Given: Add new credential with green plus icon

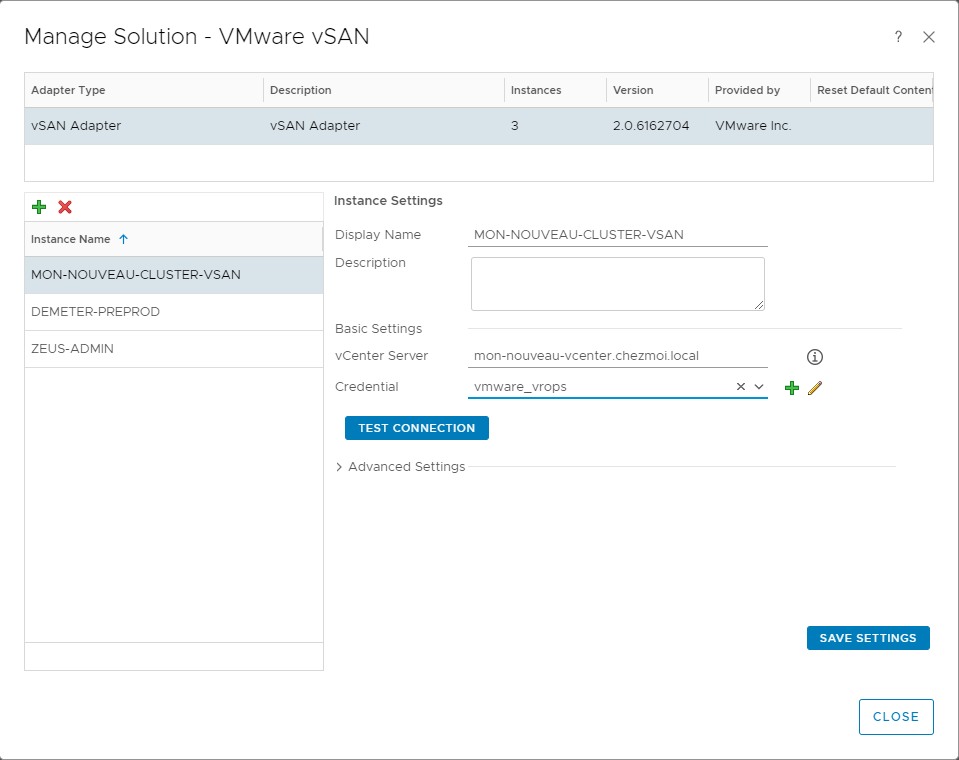Looking at the screenshot, I should click(792, 388).
